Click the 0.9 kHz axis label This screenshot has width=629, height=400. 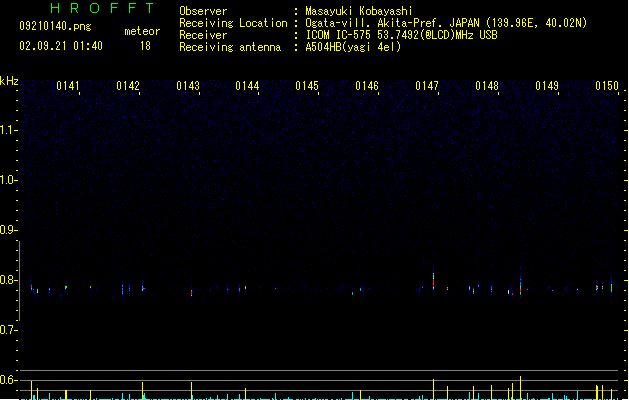[8, 230]
